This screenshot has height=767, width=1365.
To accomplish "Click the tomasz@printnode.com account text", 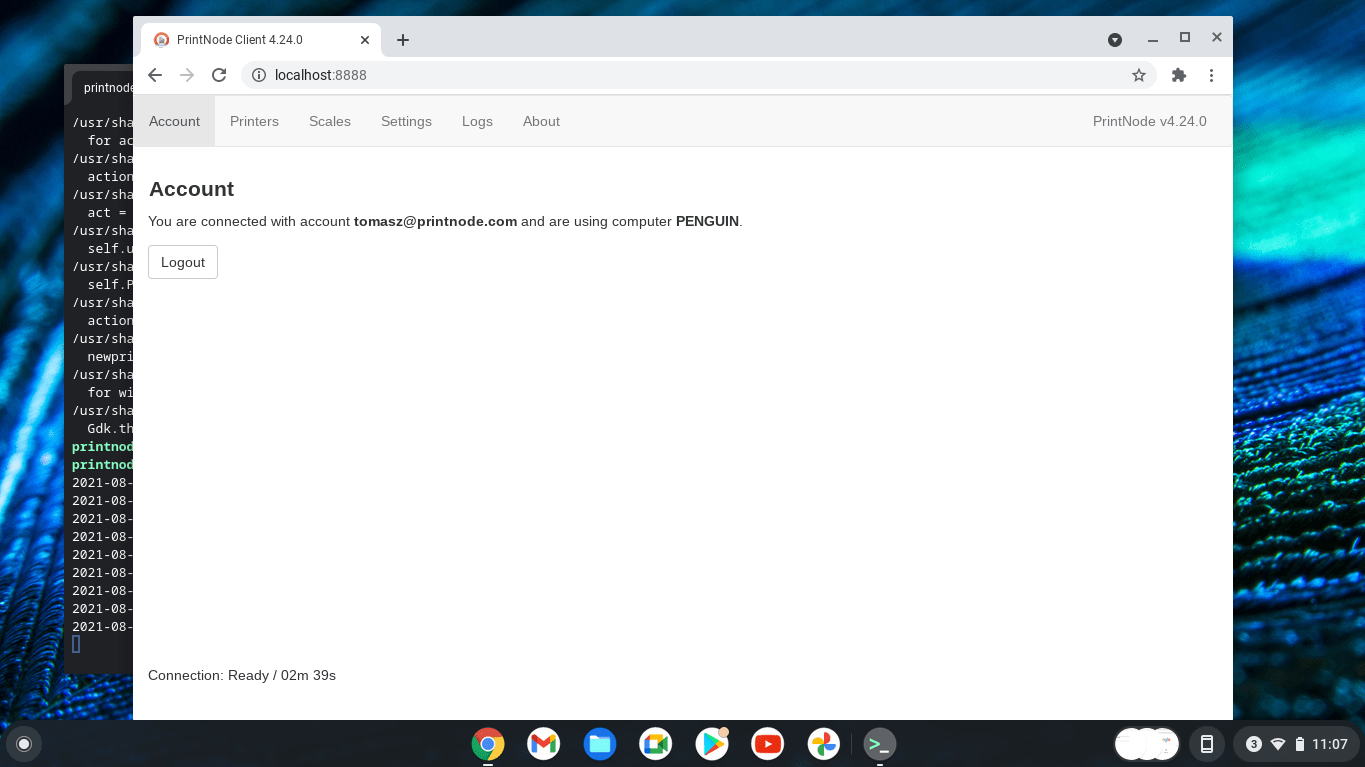I will coord(435,221).
